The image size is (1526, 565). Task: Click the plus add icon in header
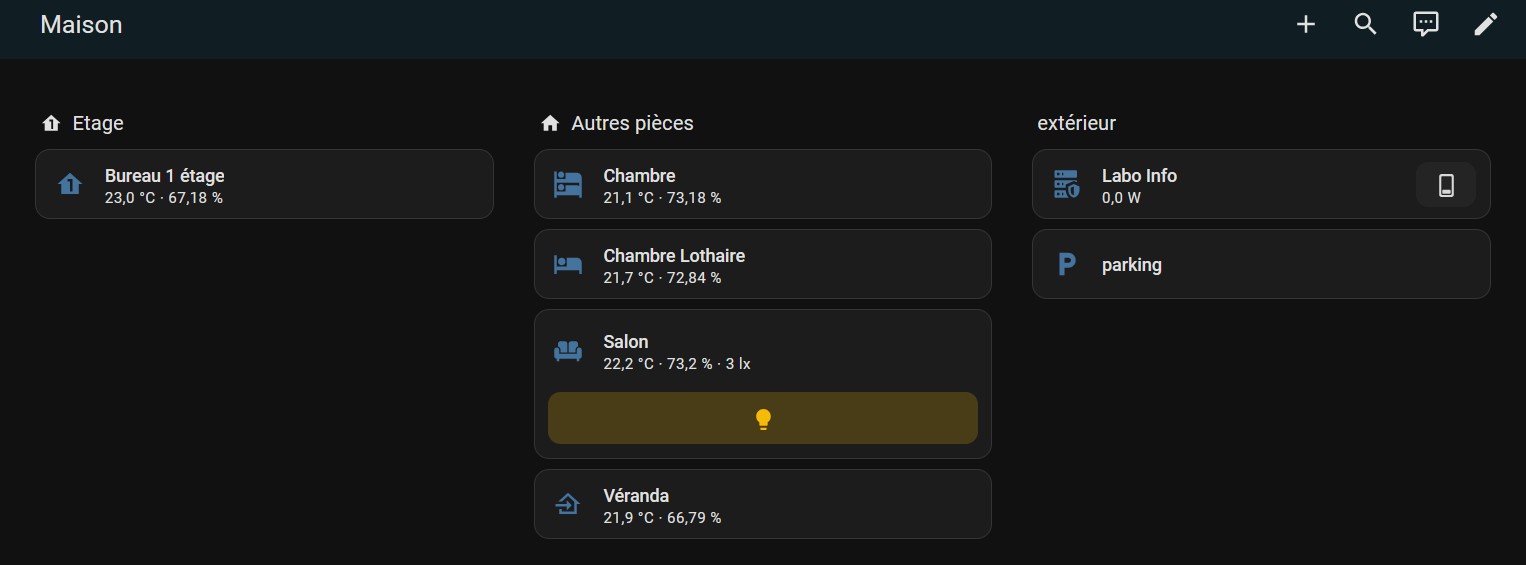click(x=1305, y=24)
